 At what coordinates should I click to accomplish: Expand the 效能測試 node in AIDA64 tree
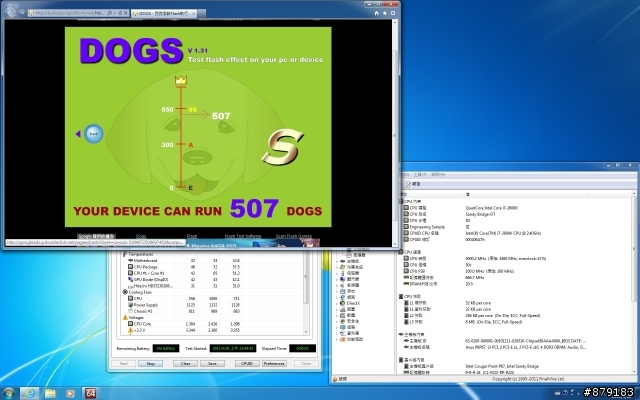tap(337, 339)
